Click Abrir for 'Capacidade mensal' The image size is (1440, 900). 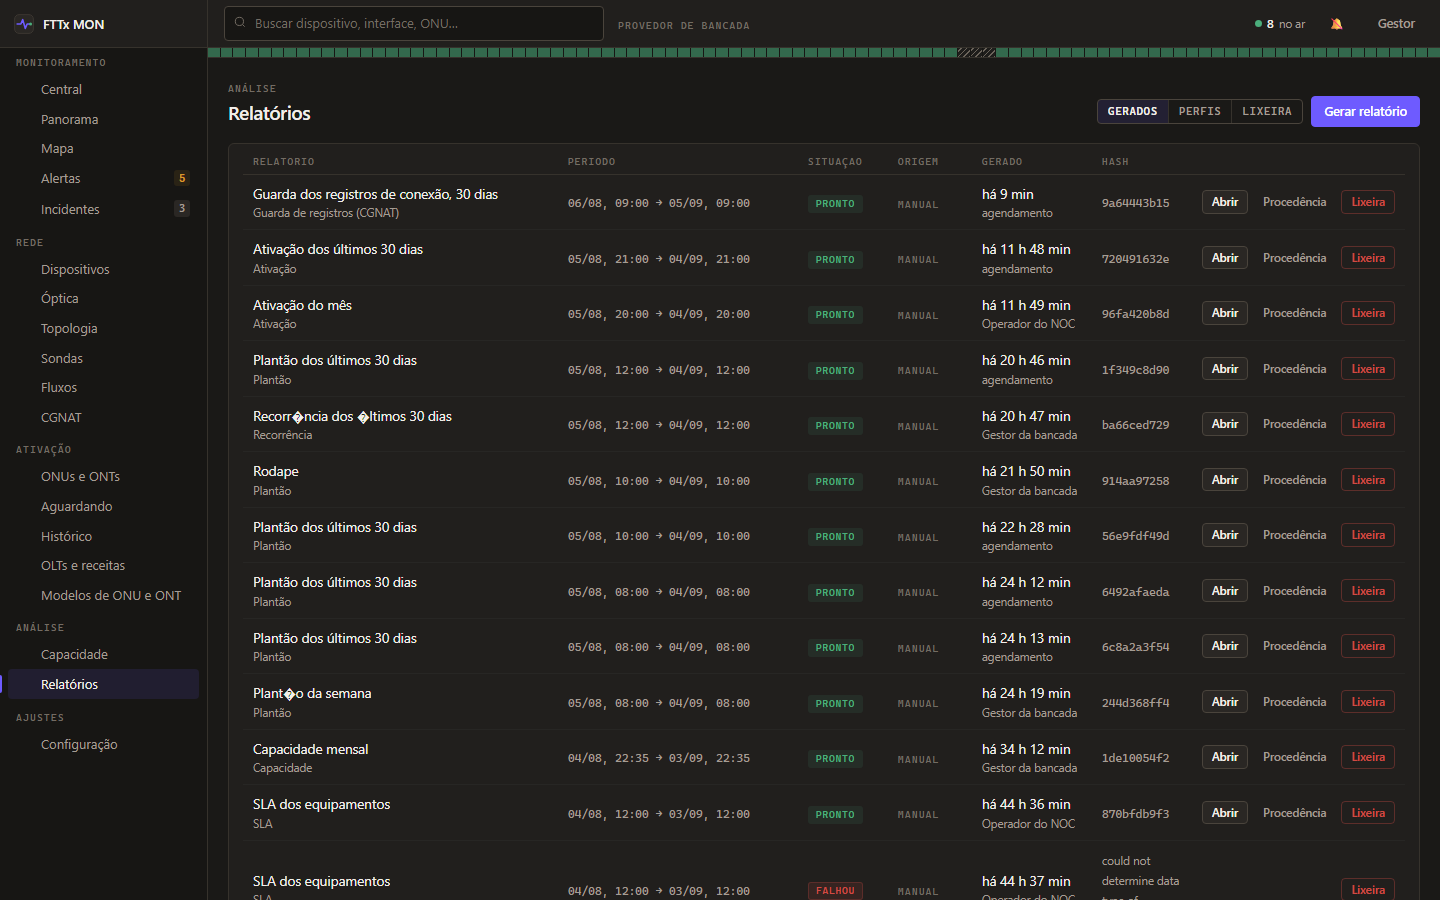(x=1224, y=757)
